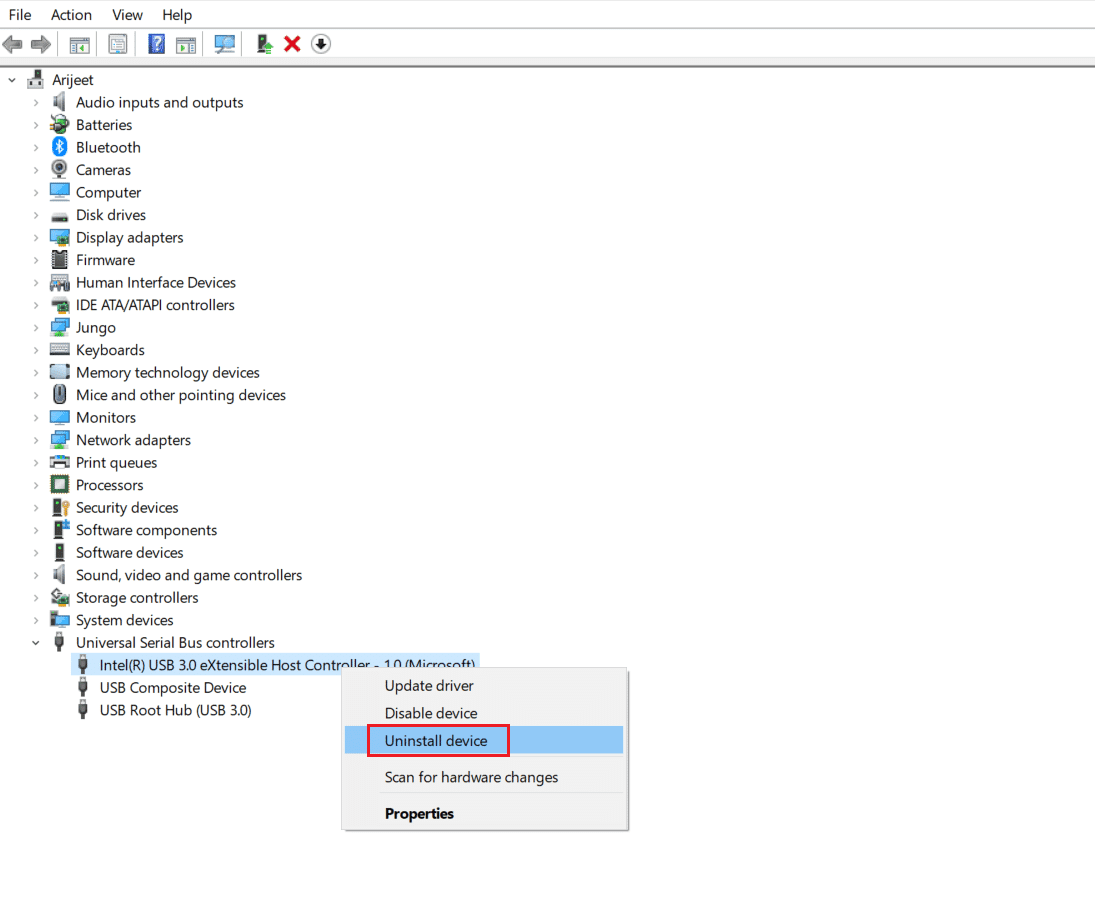Open the View menu

(x=127, y=14)
